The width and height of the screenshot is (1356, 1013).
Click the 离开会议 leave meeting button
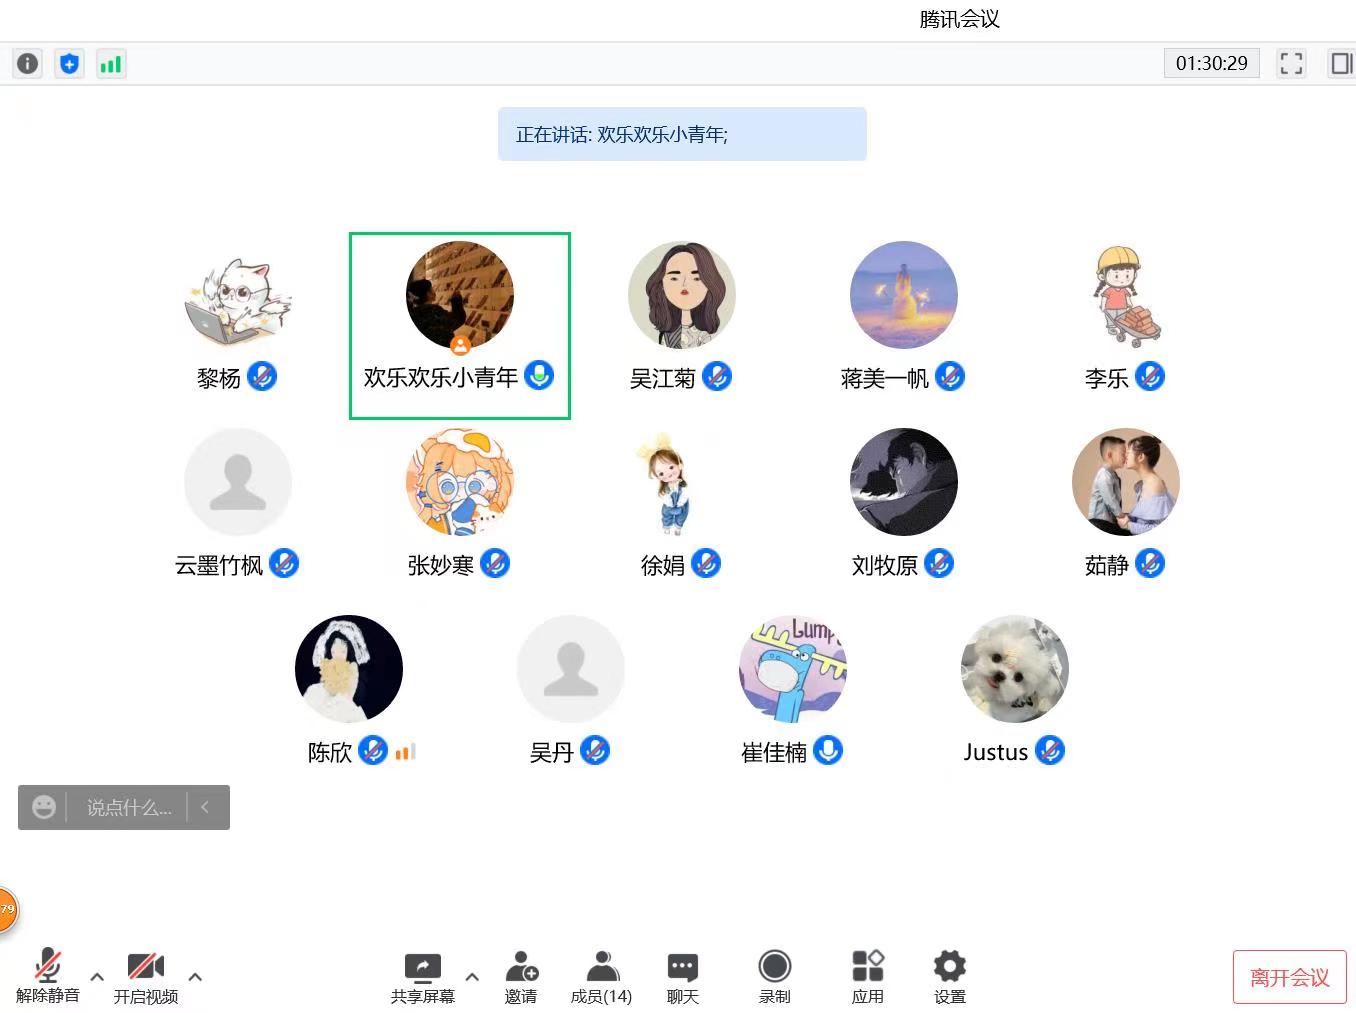click(1289, 977)
